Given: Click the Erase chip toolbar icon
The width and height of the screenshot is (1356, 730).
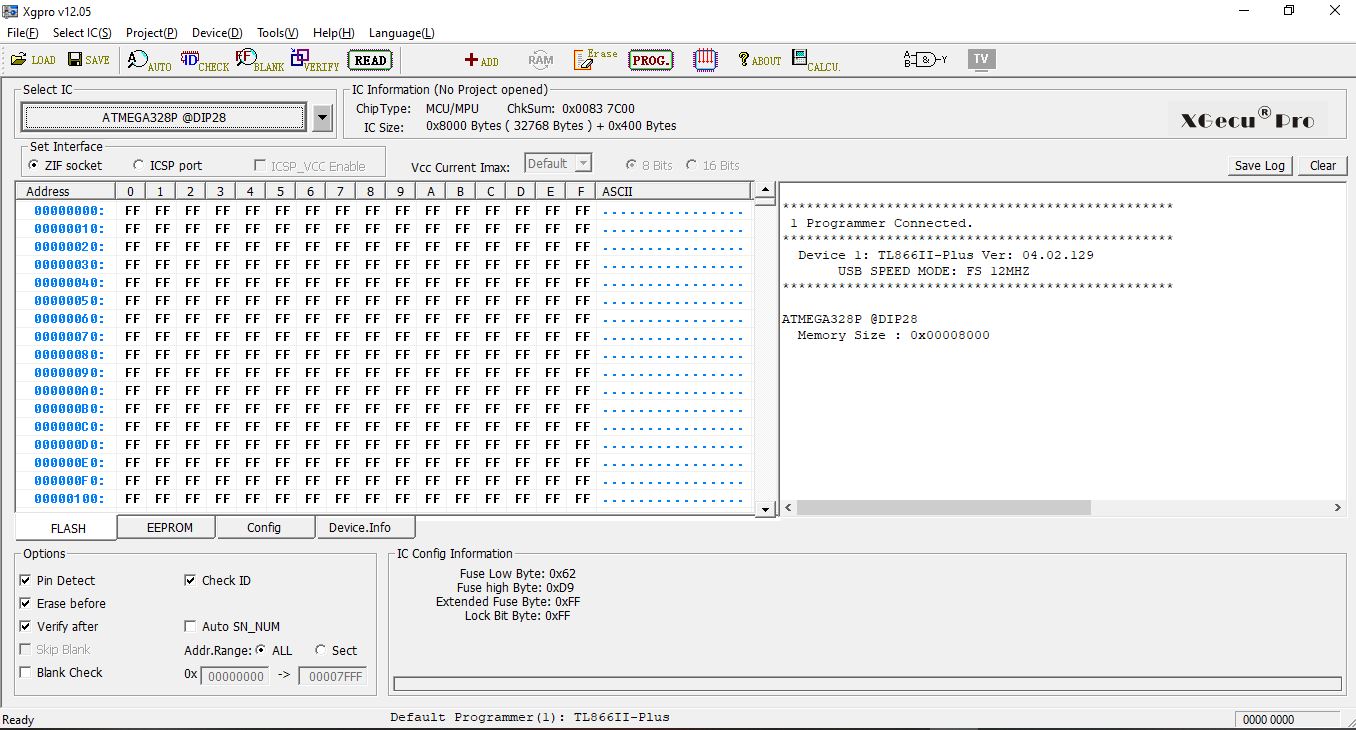Looking at the screenshot, I should pyautogui.click(x=596, y=60).
